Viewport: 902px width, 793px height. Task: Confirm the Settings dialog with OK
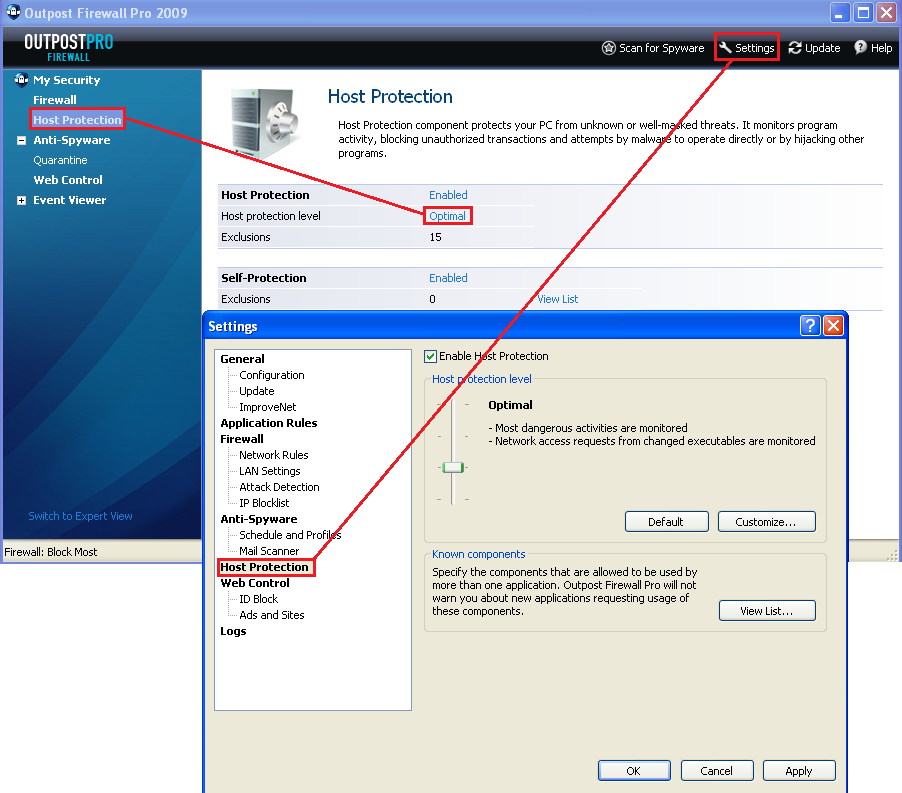click(x=634, y=771)
